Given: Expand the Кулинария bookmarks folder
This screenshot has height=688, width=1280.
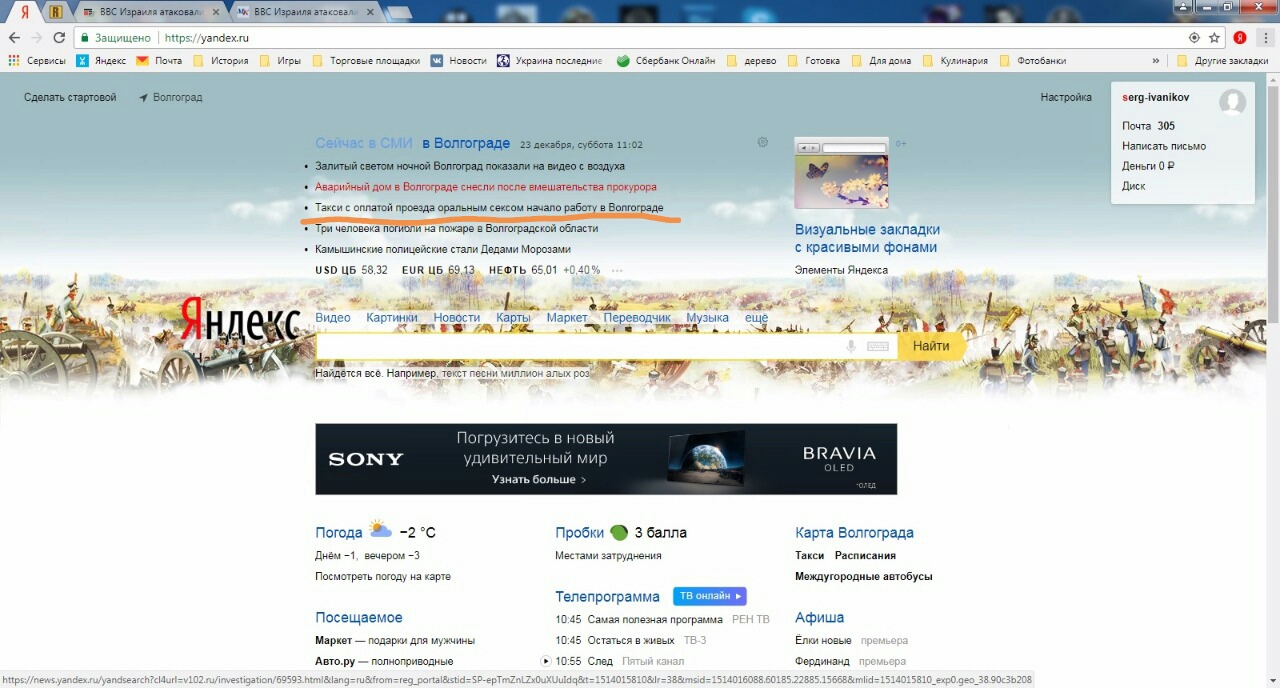Looking at the screenshot, I should tap(954, 61).
